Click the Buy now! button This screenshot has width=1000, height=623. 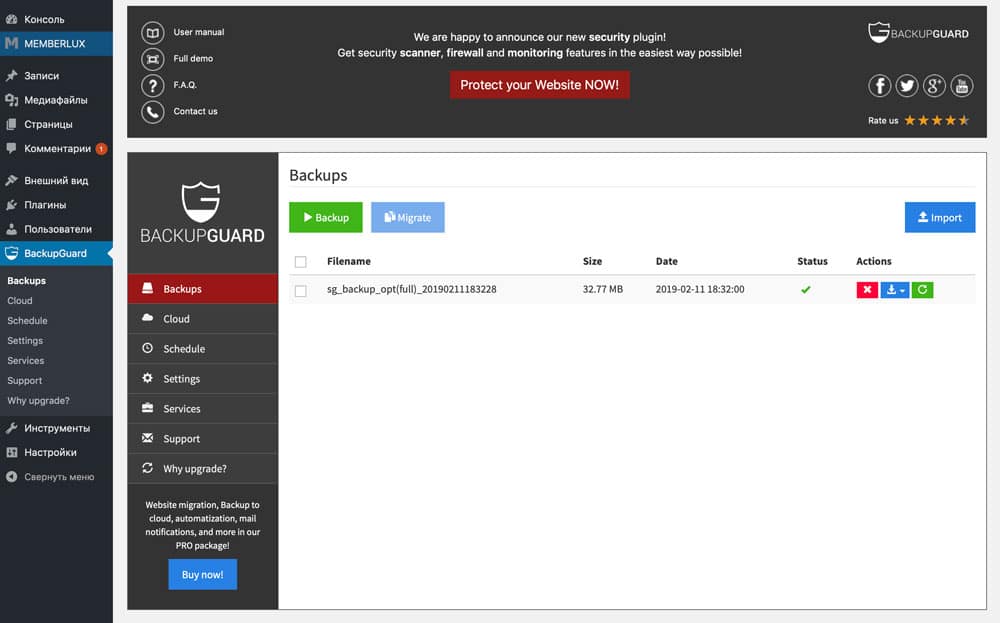tap(203, 575)
